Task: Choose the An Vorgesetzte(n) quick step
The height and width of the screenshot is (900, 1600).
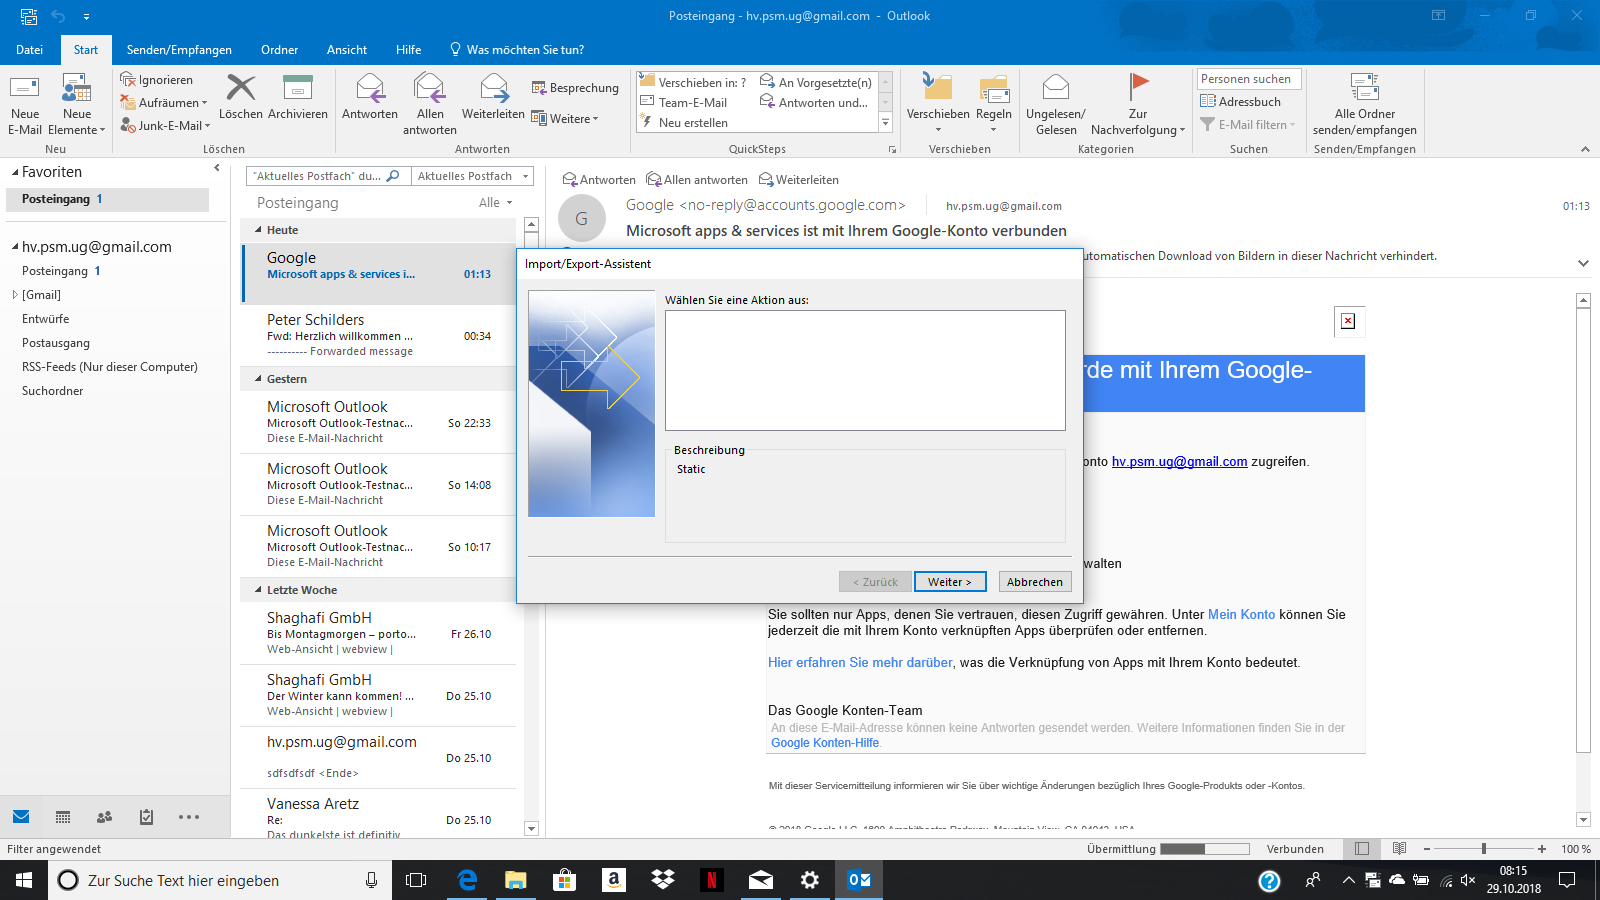Action: [816, 83]
